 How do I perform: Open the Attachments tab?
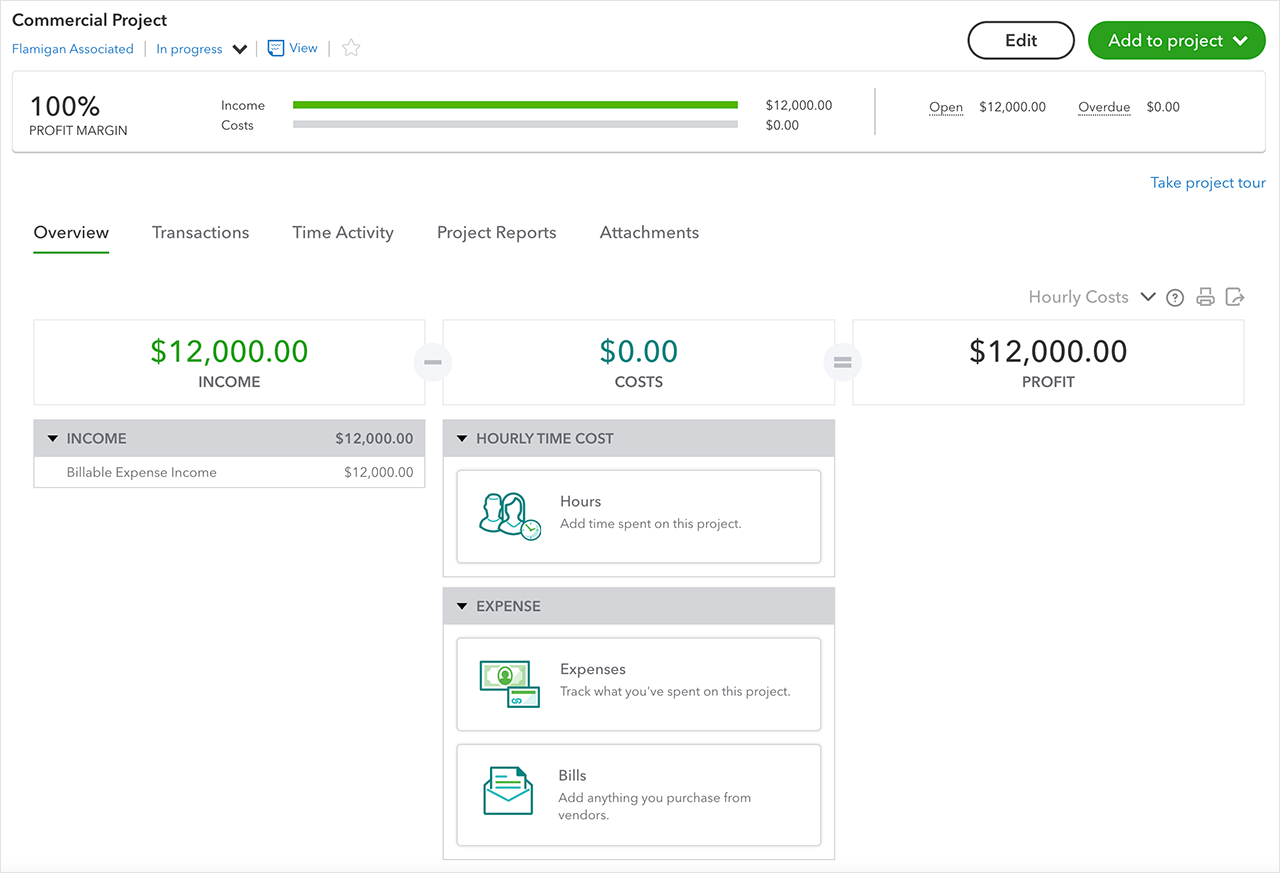(x=649, y=233)
